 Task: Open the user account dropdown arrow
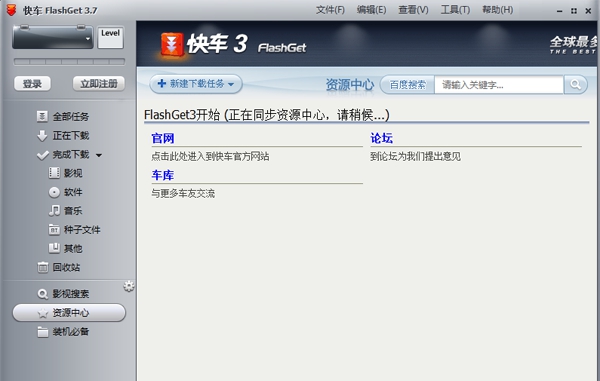click(88, 39)
